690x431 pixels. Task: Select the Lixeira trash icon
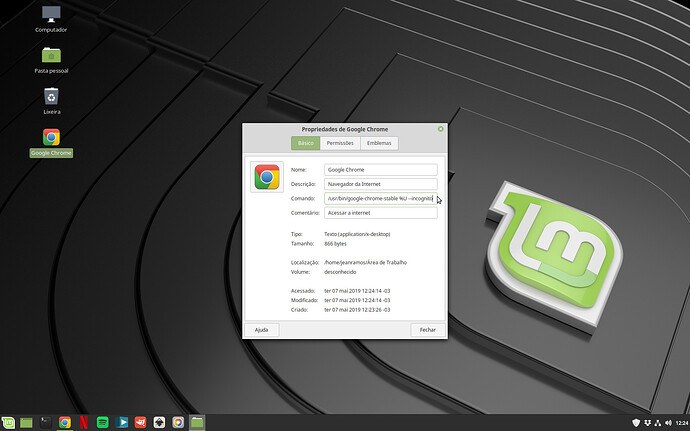coord(51,101)
